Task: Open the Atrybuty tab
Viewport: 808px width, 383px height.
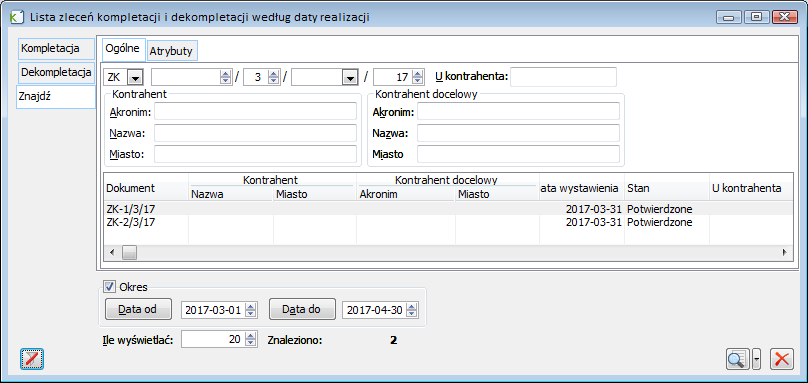Action: click(x=172, y=51)
